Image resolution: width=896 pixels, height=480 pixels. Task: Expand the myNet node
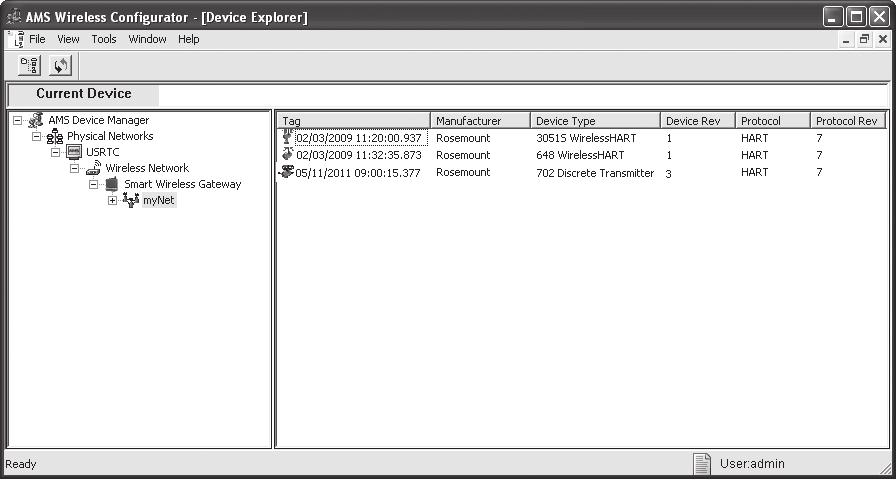pos(112,201)
